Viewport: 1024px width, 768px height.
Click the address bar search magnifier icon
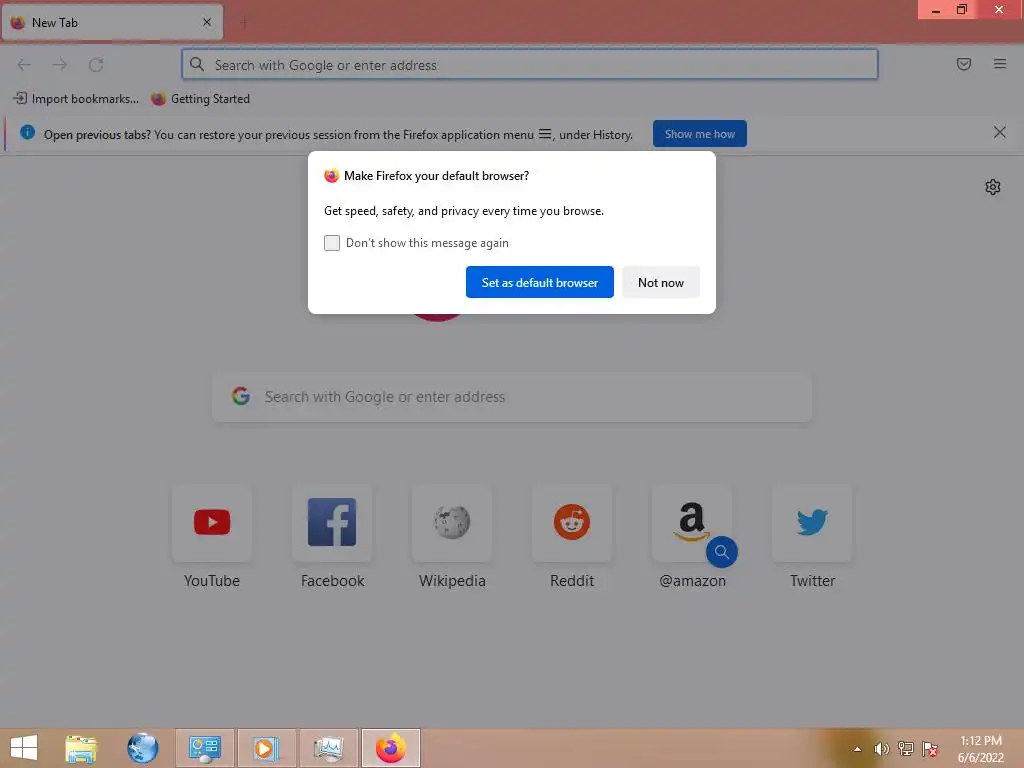click(197, 64)
